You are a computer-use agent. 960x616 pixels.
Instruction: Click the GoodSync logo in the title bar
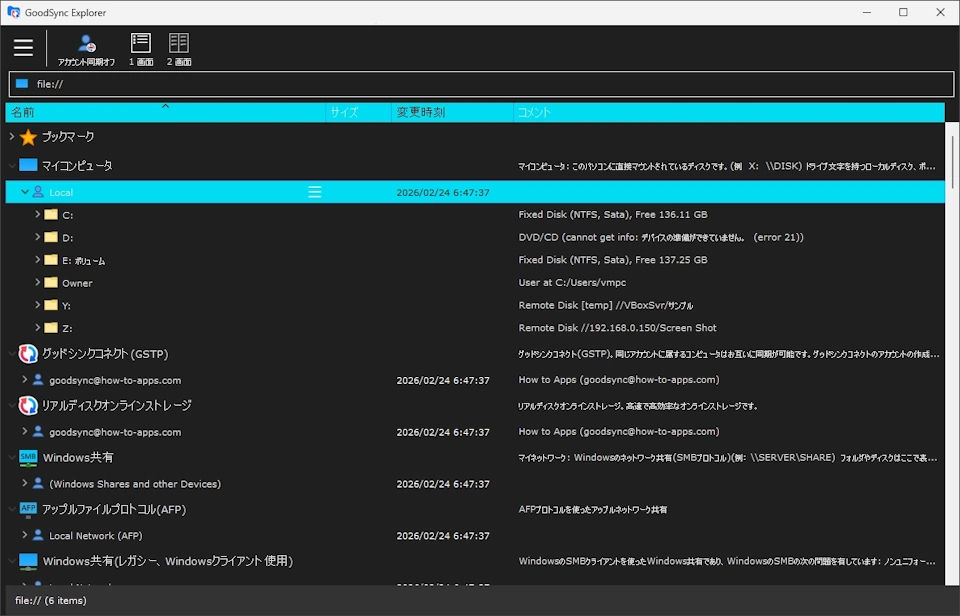point(11,12)
